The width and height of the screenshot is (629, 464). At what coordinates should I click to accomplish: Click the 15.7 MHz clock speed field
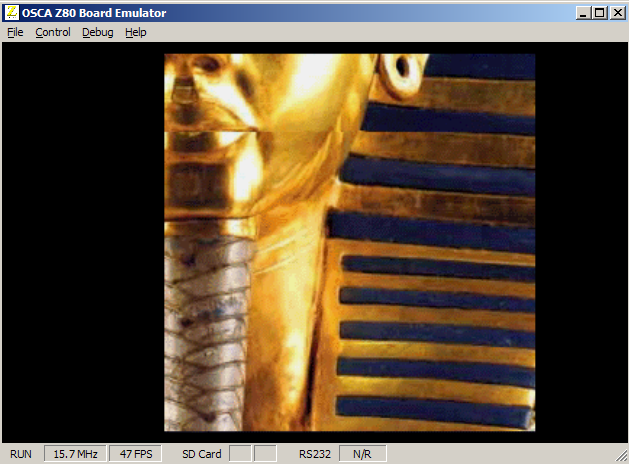tap(75, 454)
